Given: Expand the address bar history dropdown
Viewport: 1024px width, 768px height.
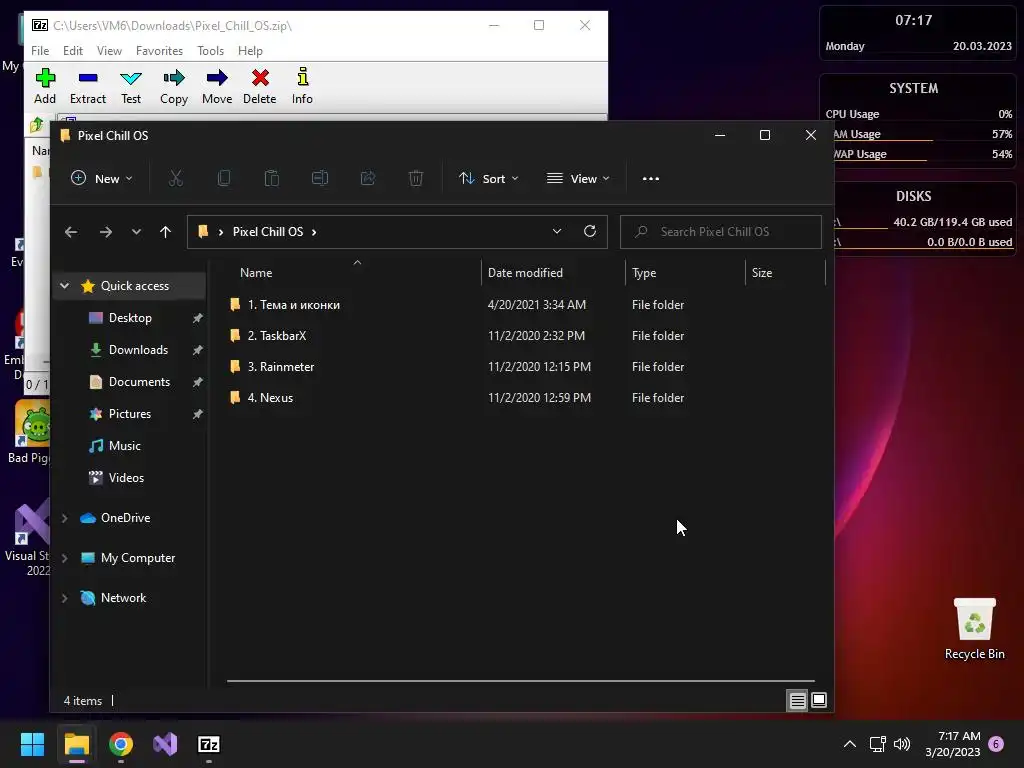Looking at the screenshot, I should (556, 231).
